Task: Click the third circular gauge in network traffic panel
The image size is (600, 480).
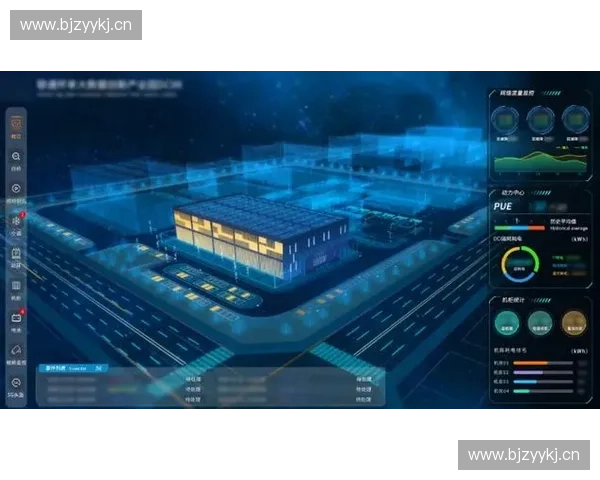Action: click(575, 119)
